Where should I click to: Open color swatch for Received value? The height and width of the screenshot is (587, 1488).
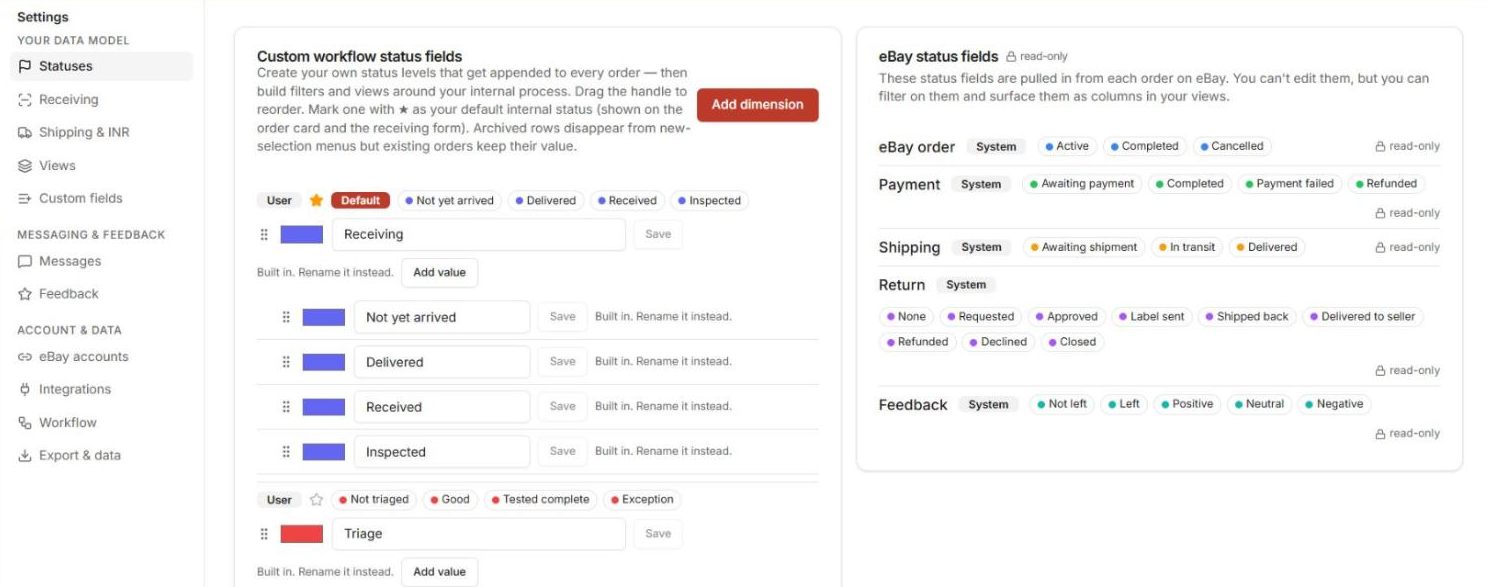coord(324,407)
